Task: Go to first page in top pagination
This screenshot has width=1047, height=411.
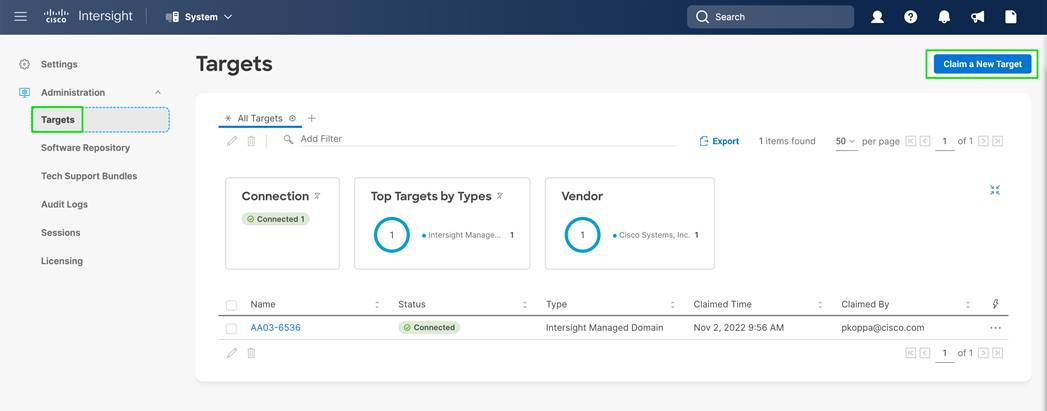Action: 911,141
